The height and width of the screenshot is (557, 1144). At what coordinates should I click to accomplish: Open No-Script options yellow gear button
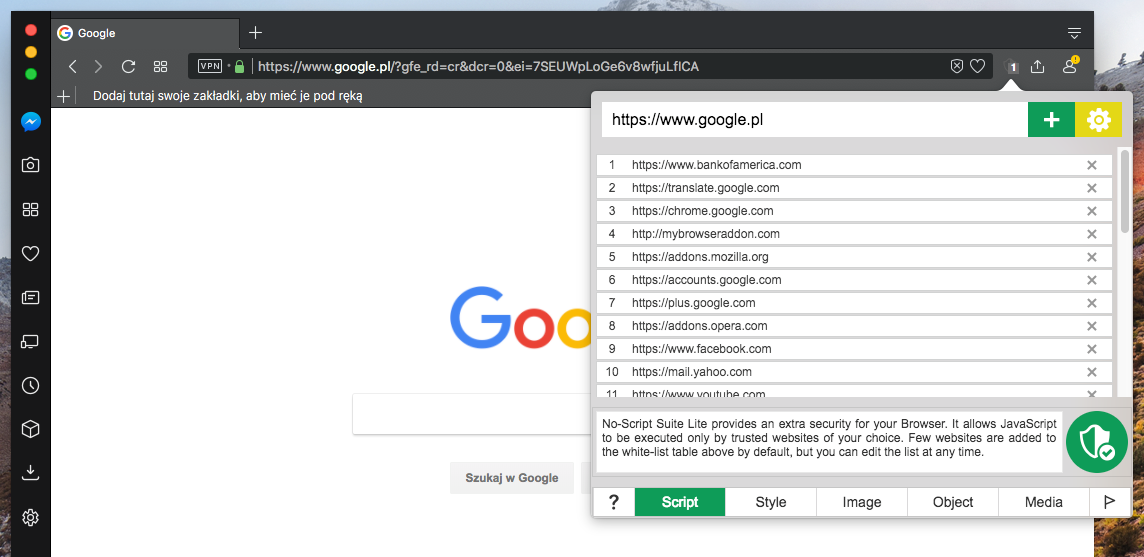click(x=1099, y=120)
